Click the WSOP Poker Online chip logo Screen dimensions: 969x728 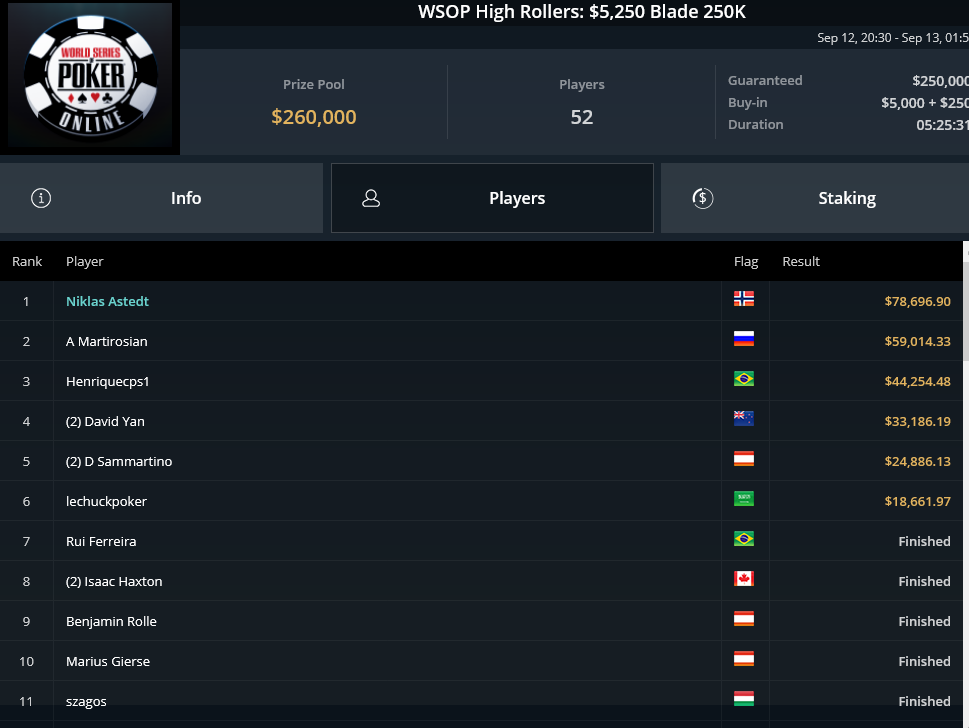point(90,75)
